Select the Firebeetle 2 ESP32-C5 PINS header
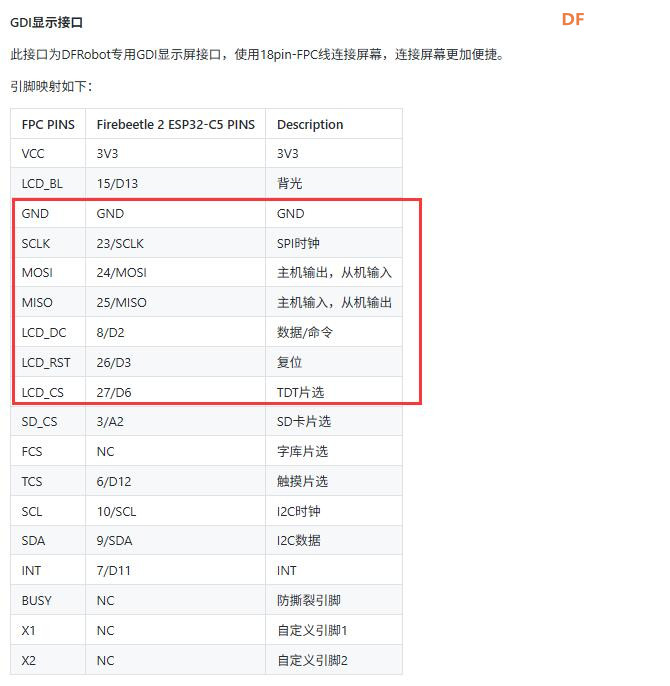Viewport: 670px width, 686px height. pos(175,125)
